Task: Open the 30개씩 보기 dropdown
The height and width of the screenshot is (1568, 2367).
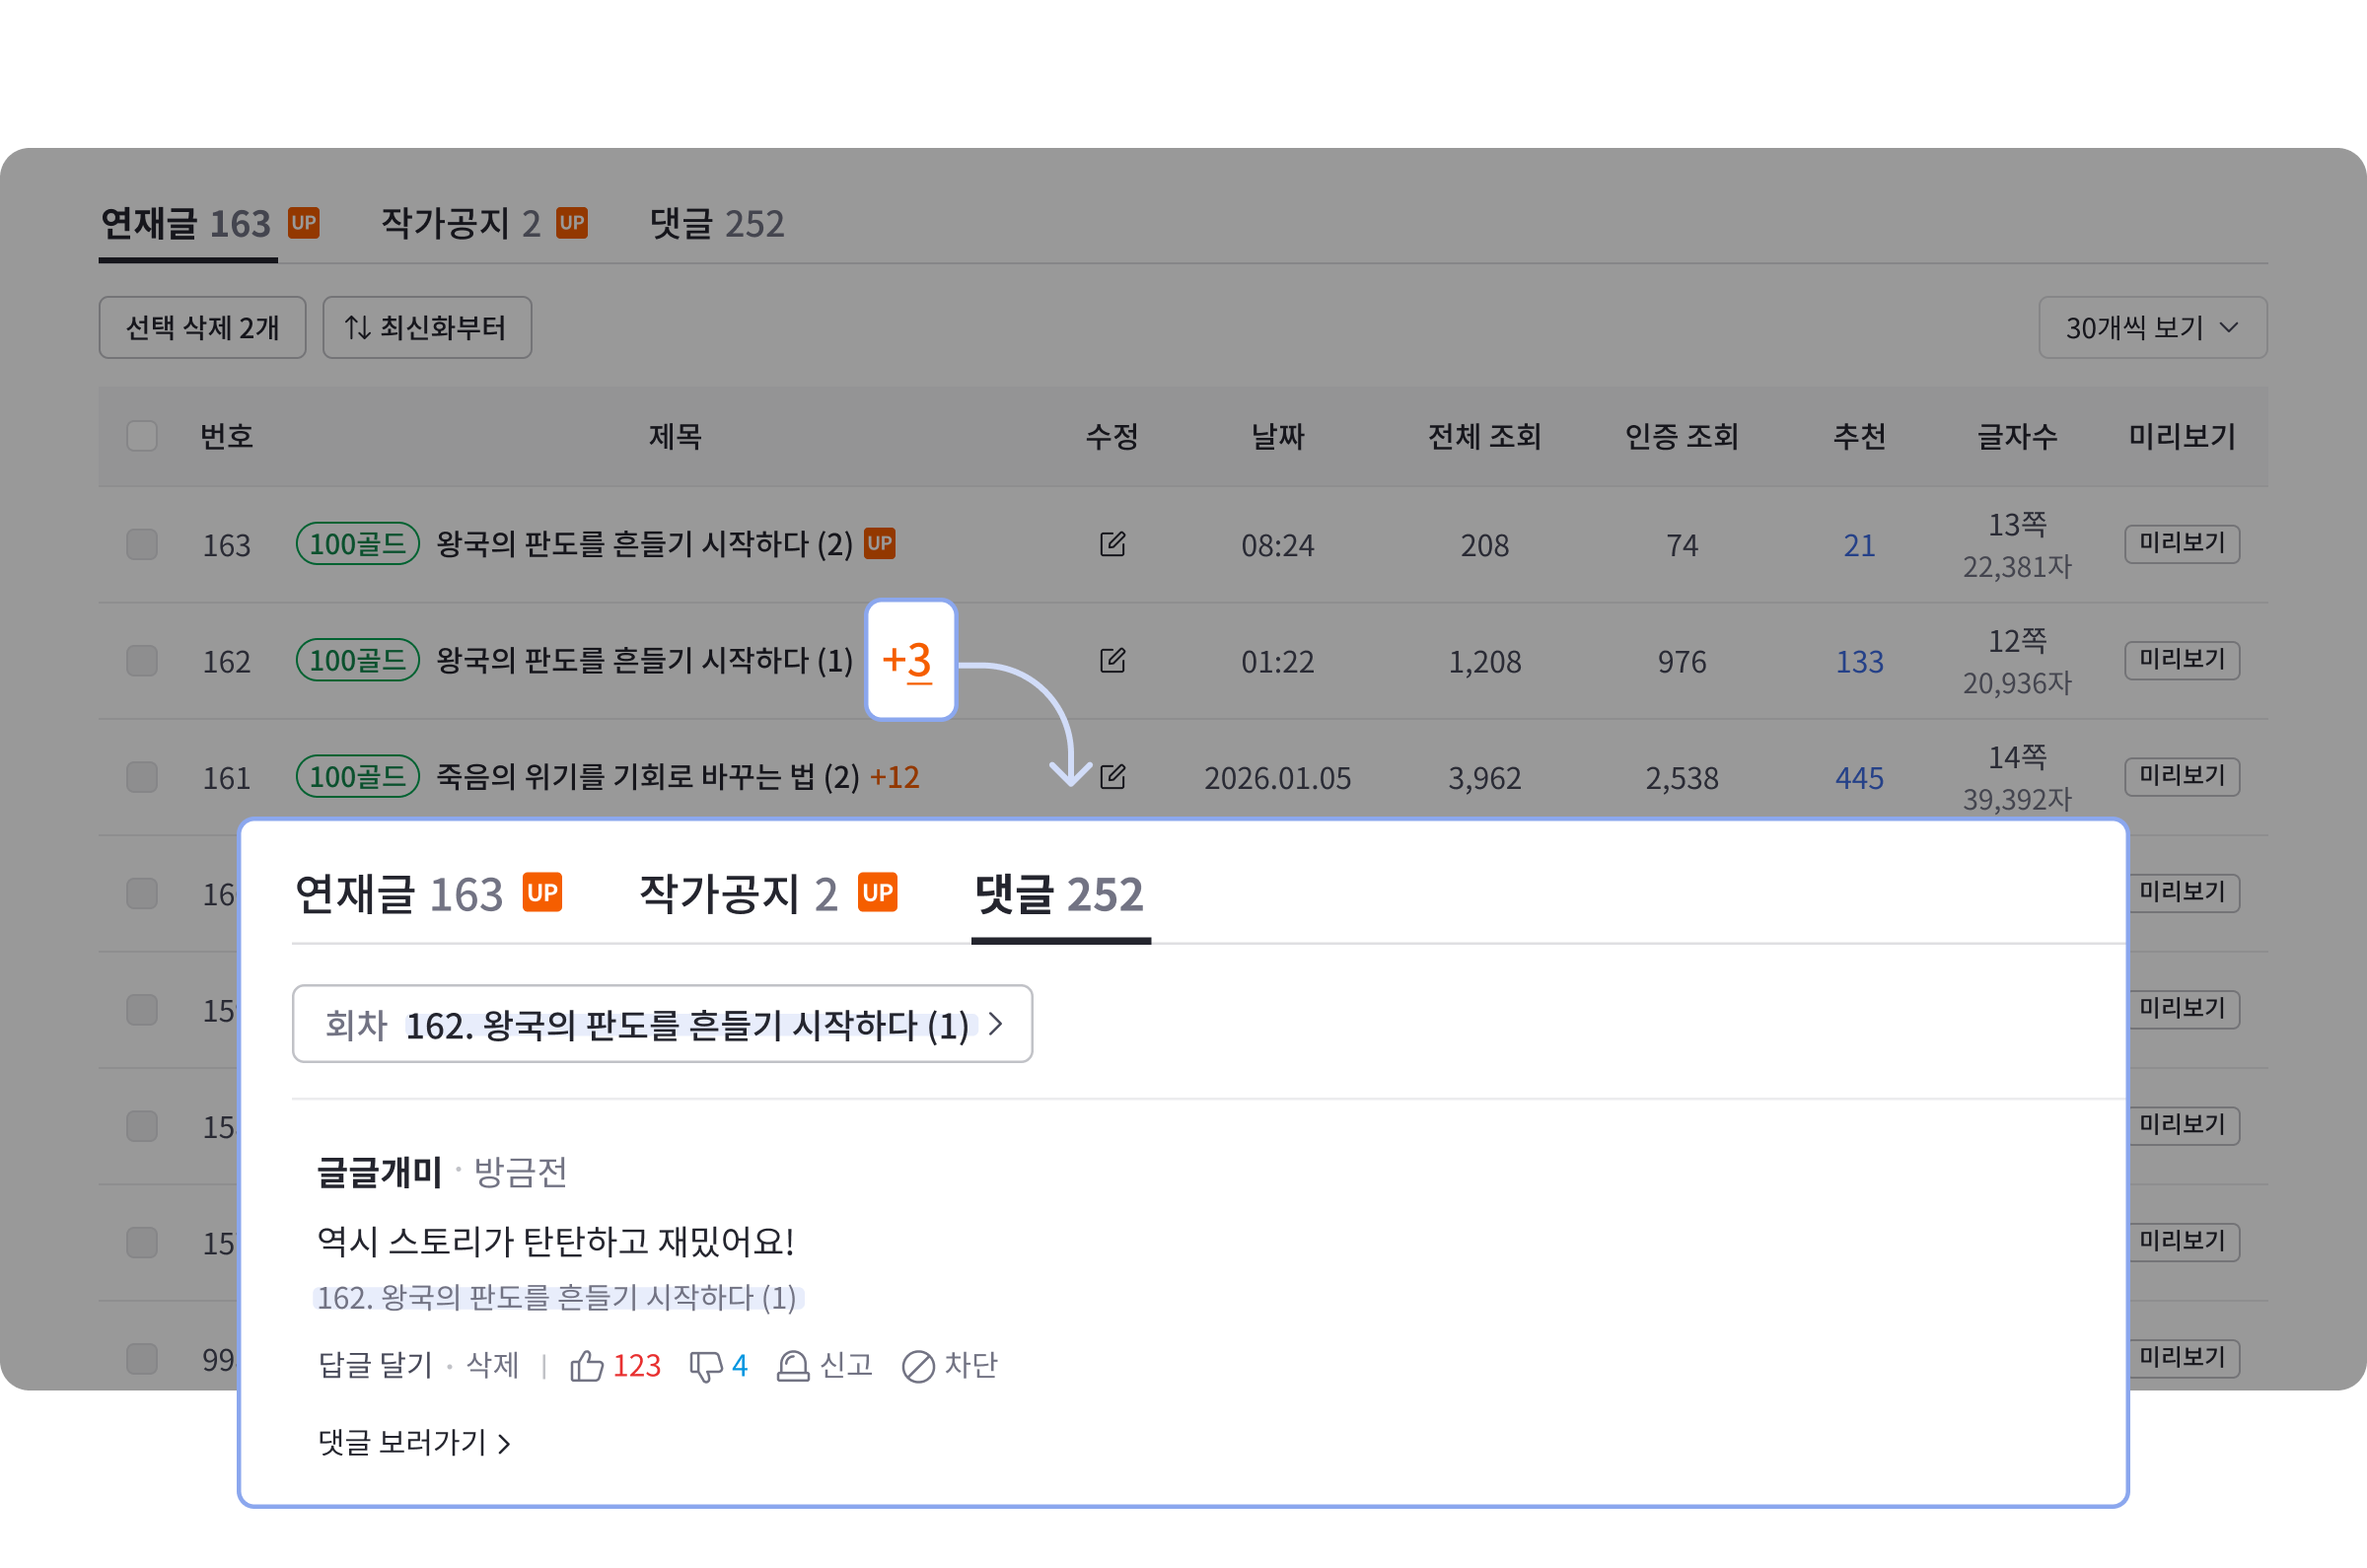Action: 2153,327
